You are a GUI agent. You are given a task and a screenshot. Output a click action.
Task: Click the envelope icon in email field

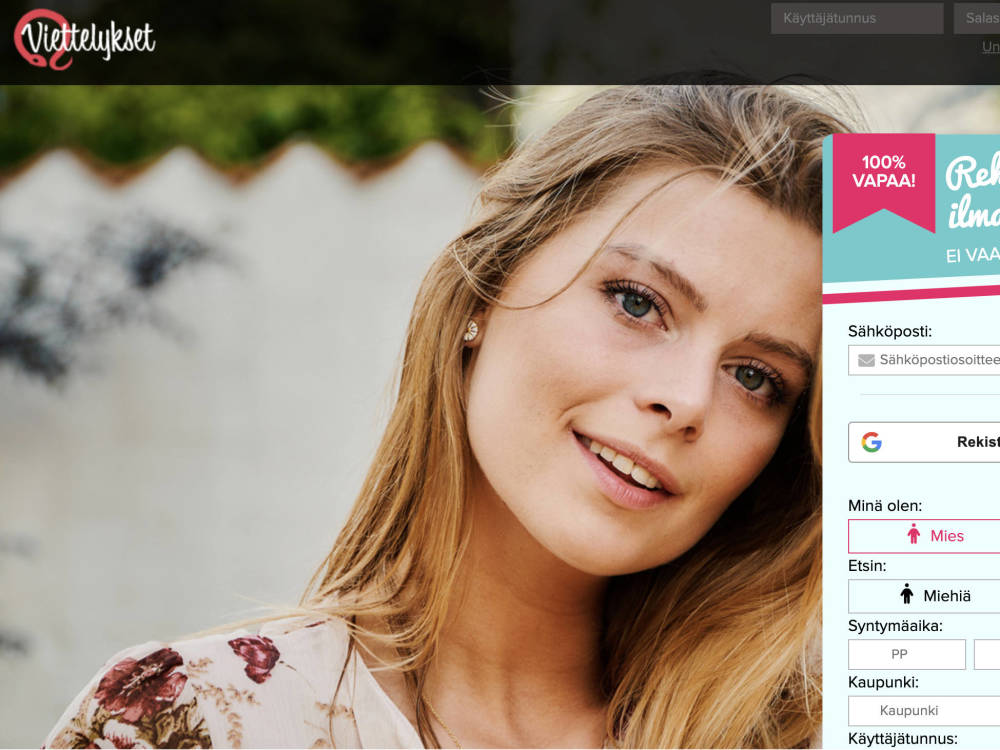point(866,360)
